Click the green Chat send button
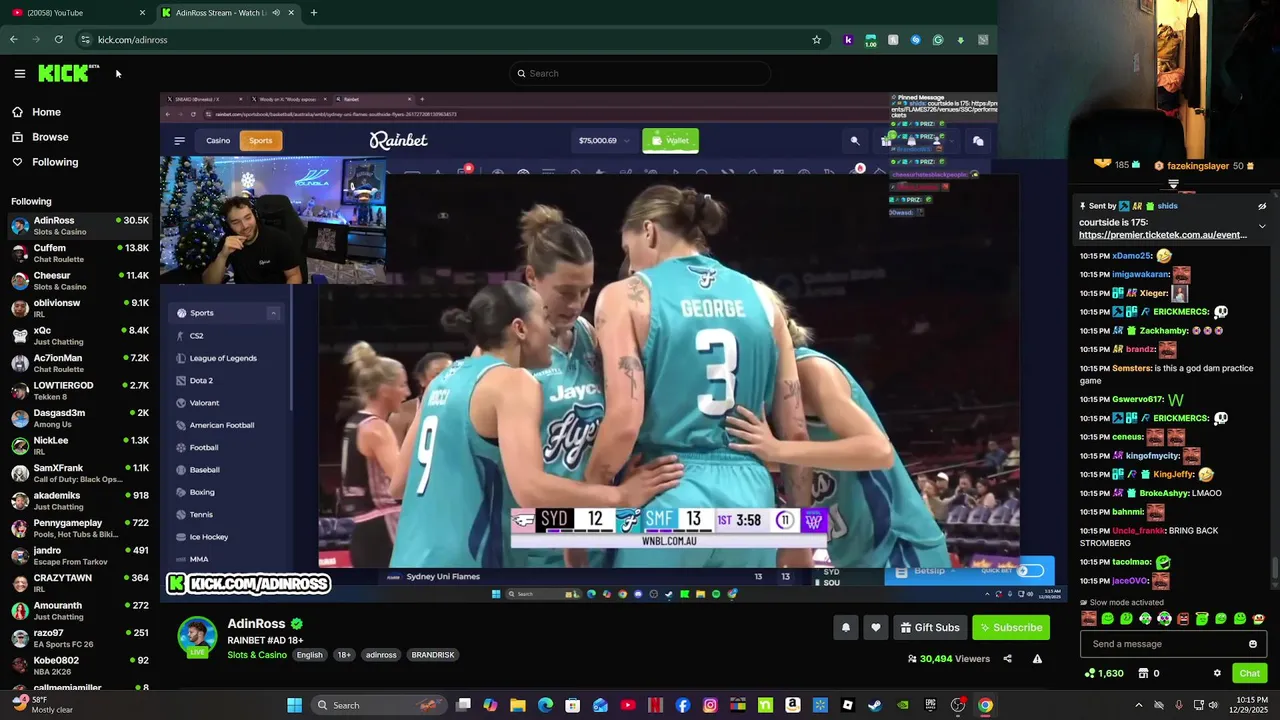This screenshot has height=720, width=1280. pyautogui.click(x=1249, y=673)
